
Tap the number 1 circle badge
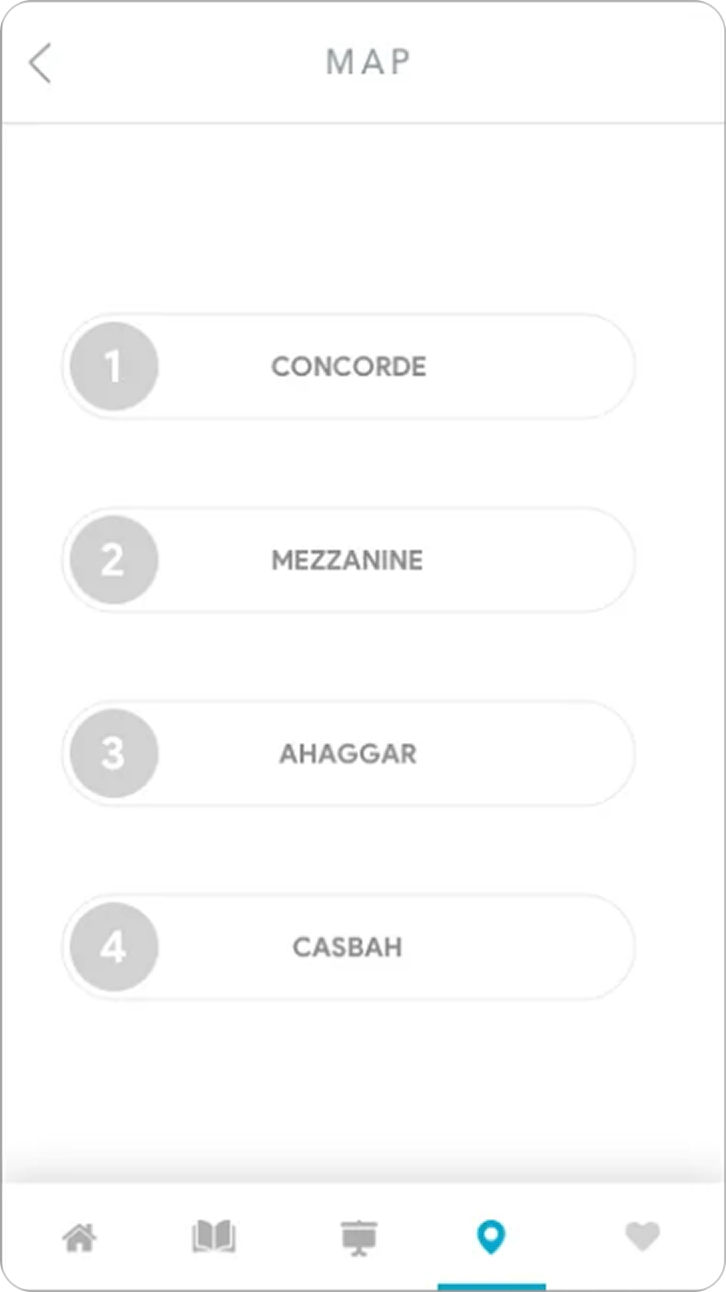click(114, 366)
